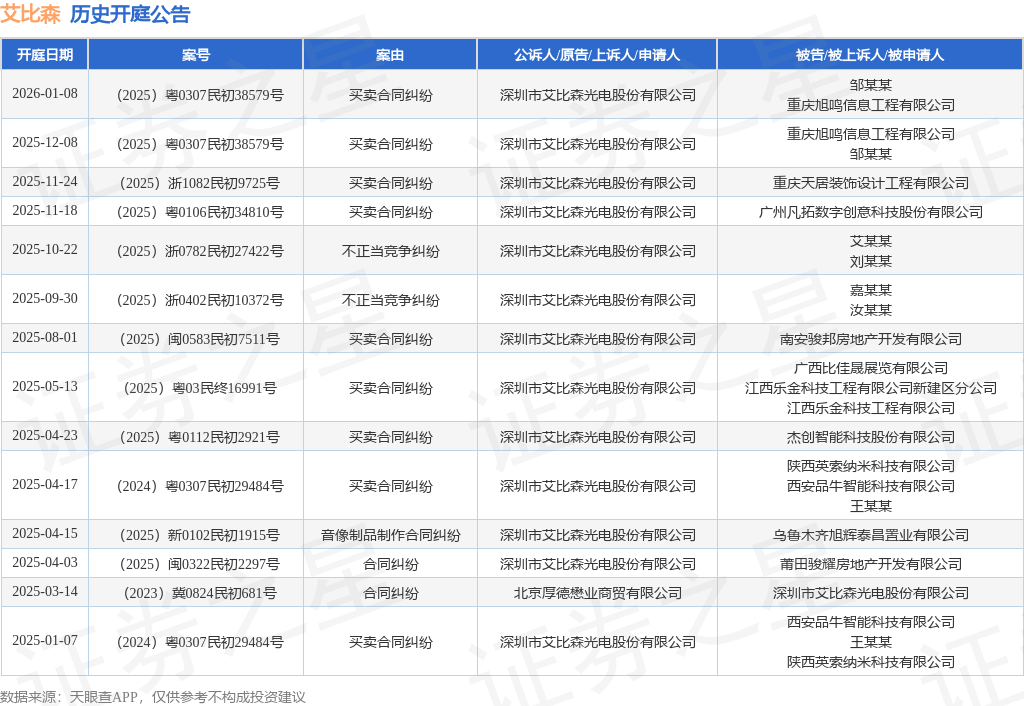
Task: Select case number (2025)浙0402民初10372号
Action: point(199,300)
